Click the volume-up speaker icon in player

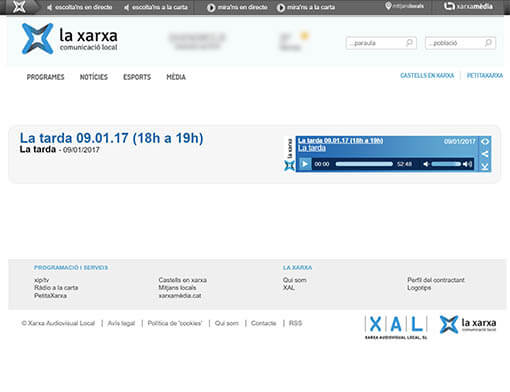pos(468,164)
